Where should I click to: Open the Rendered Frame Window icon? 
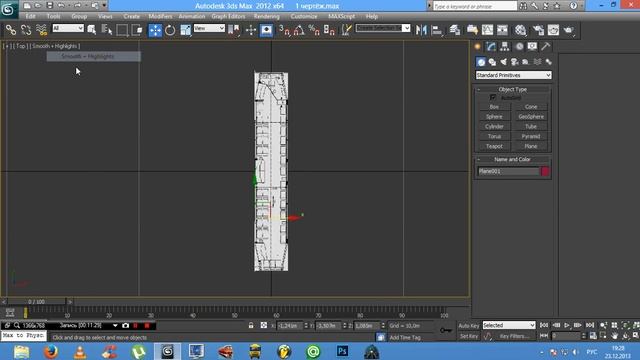(553, 30)
